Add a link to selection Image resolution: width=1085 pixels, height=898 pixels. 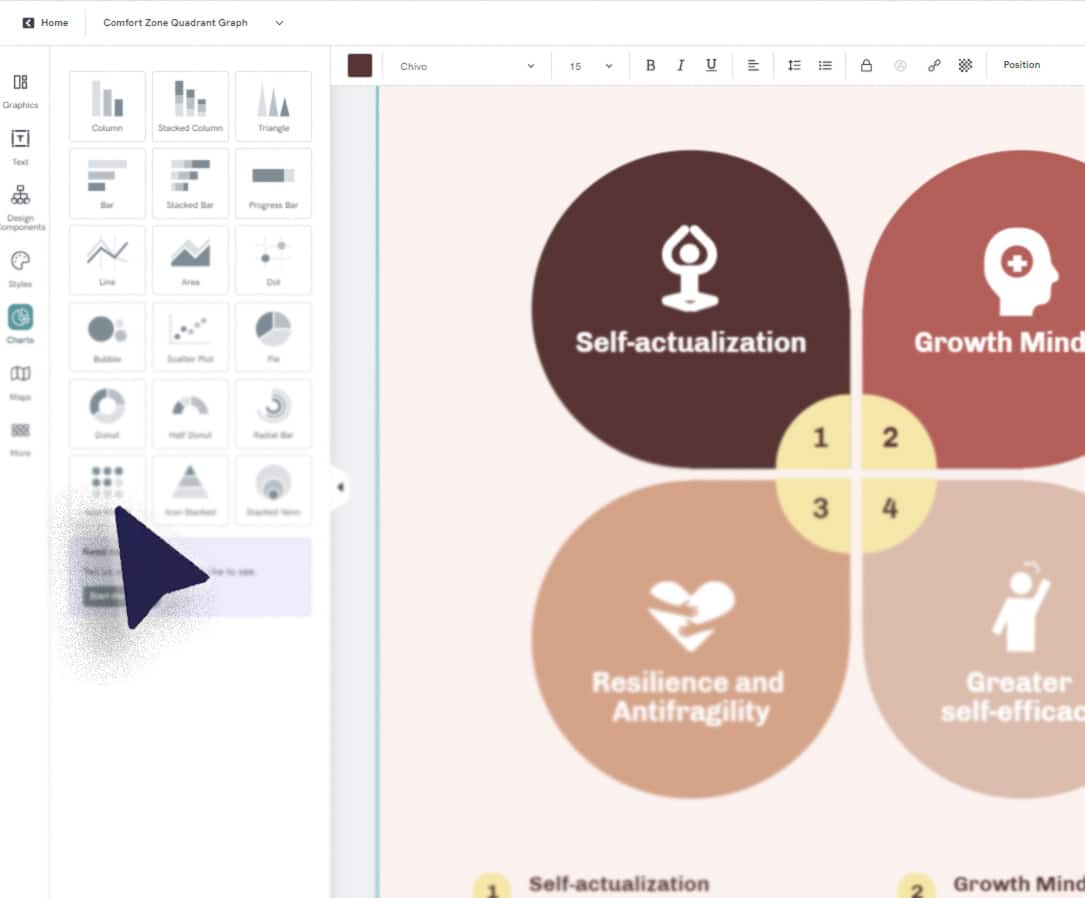934,65
